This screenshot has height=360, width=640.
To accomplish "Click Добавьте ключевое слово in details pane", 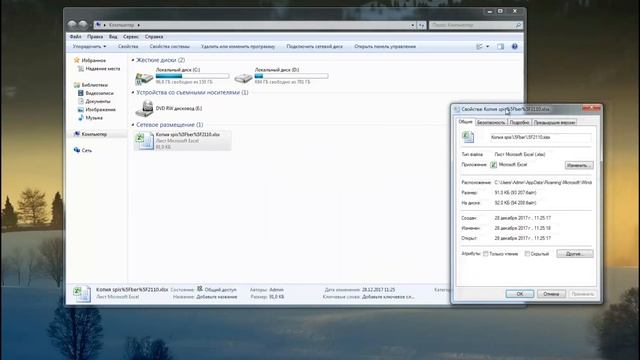I will 388,297.
